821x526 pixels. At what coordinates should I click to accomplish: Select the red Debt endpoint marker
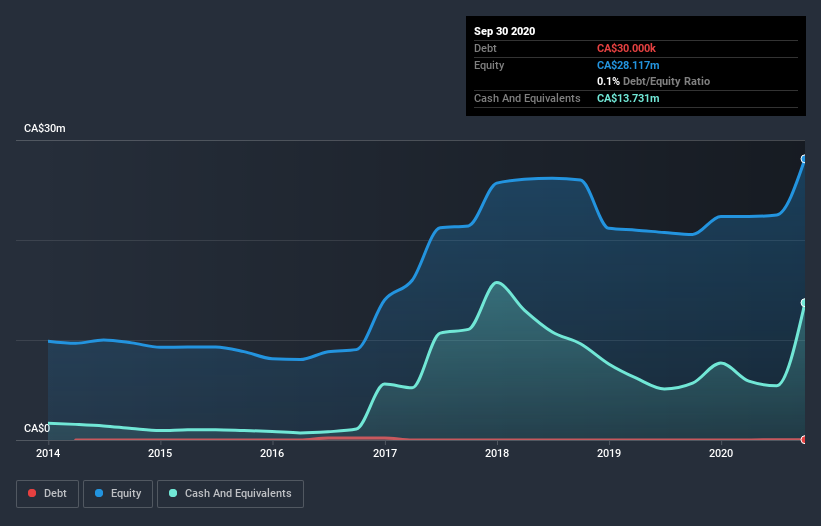(804, 440)
